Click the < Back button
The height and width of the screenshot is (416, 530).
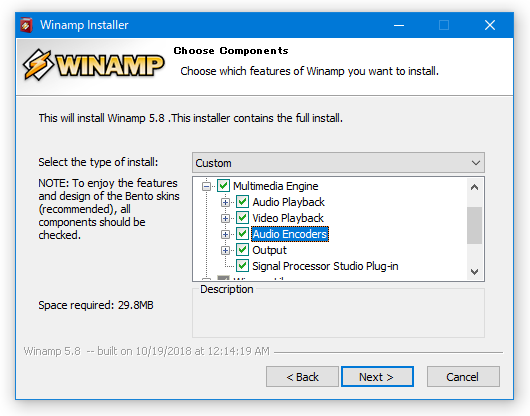[302, 376]
